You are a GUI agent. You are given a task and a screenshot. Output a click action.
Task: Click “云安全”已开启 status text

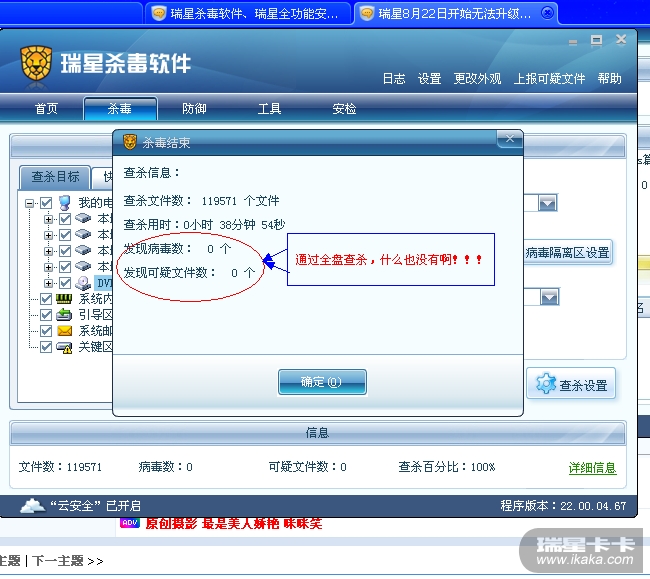95,506
